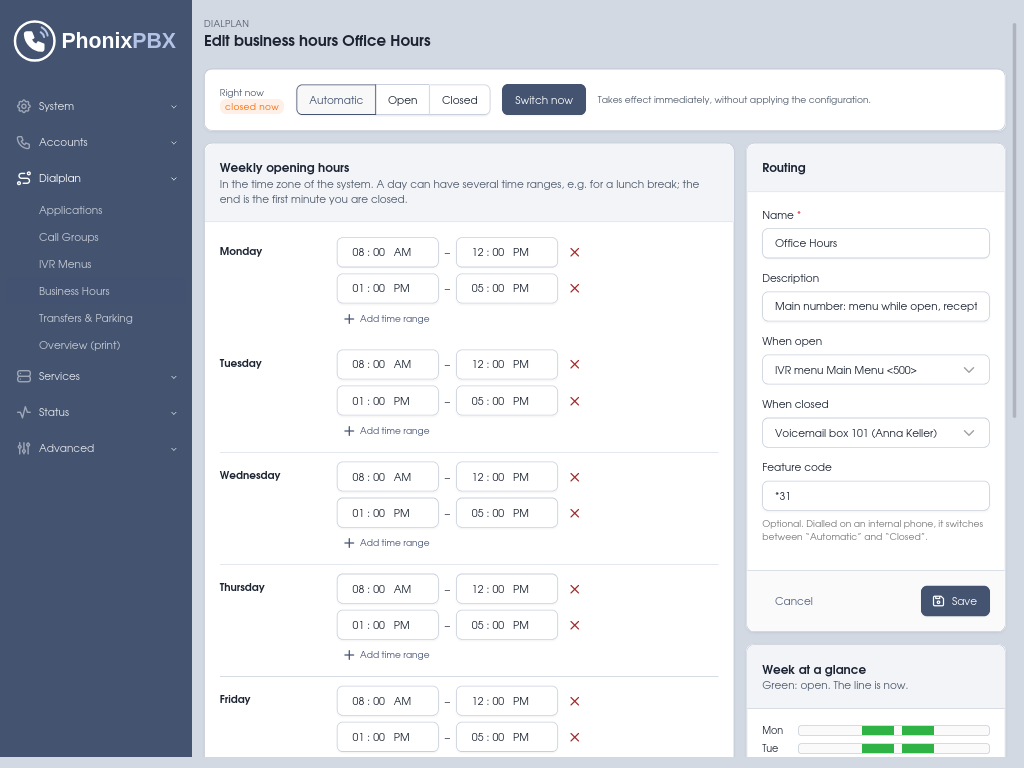Click the Switch now button
The height and width of the screenshot is (768, 1024).
(x=543, y=100)
